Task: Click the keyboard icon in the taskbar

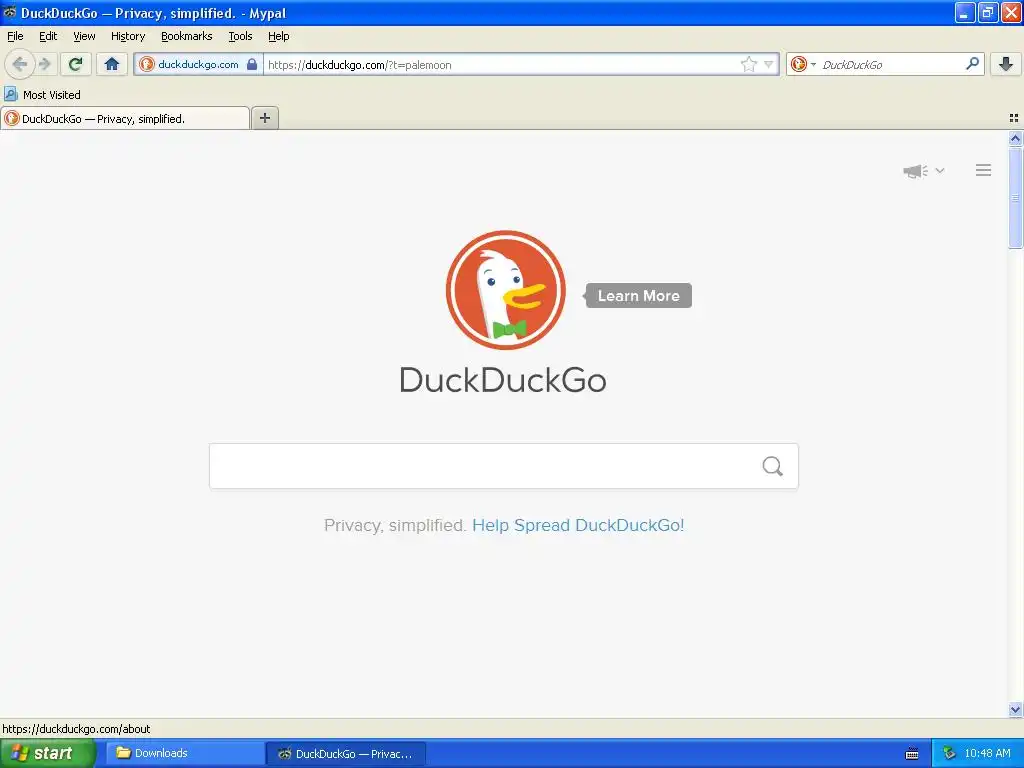Action: tap(912, 754)
